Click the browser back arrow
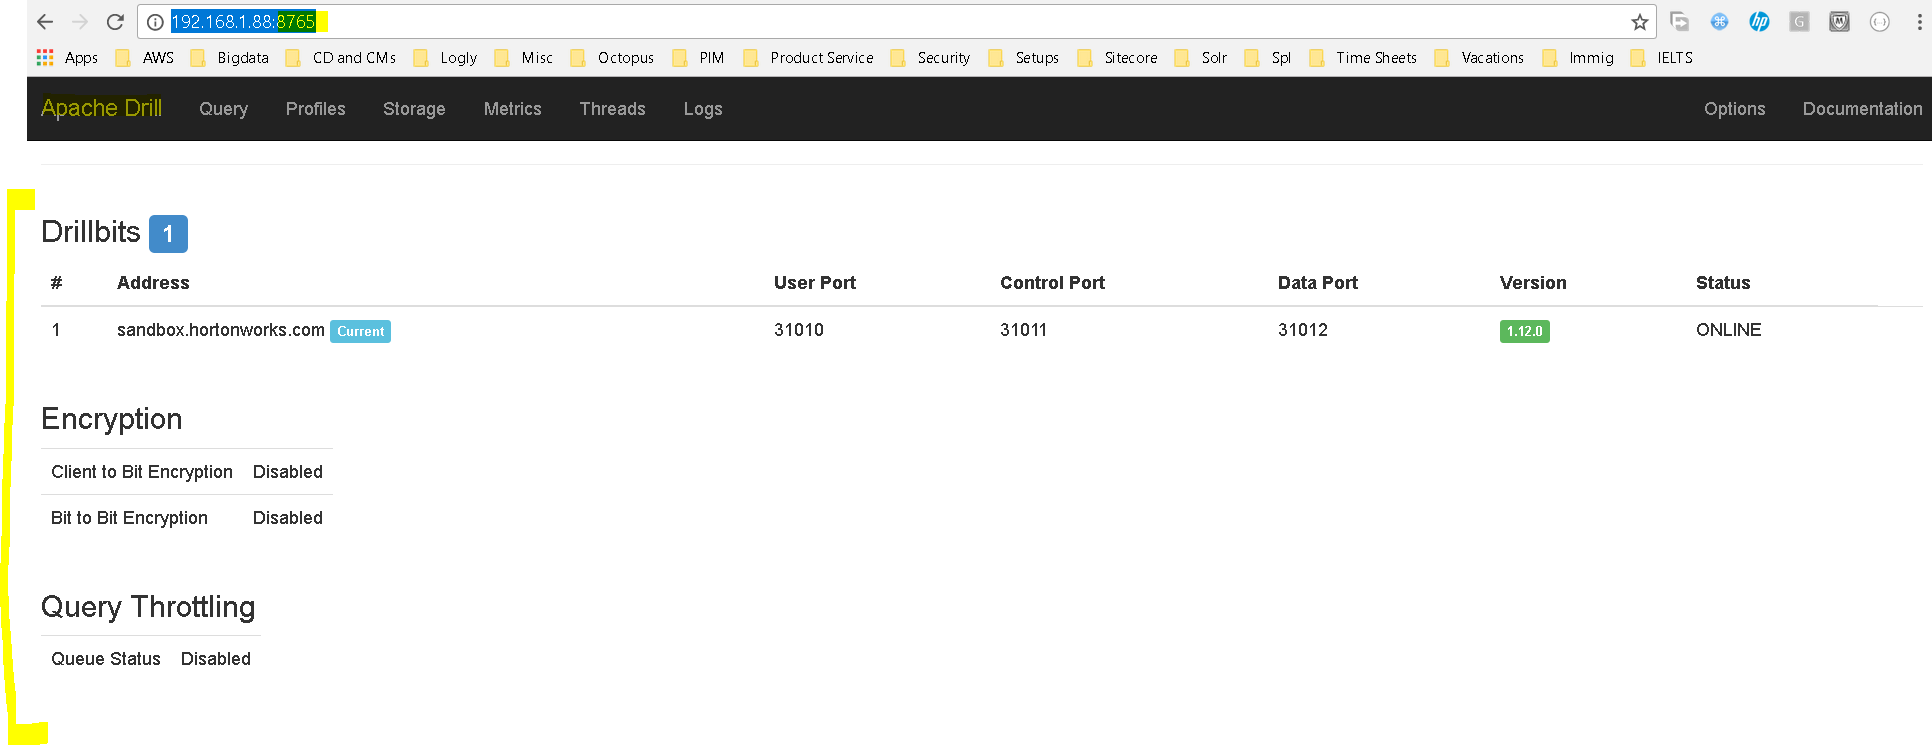1932x749 pixels. [x=45, y=22]
